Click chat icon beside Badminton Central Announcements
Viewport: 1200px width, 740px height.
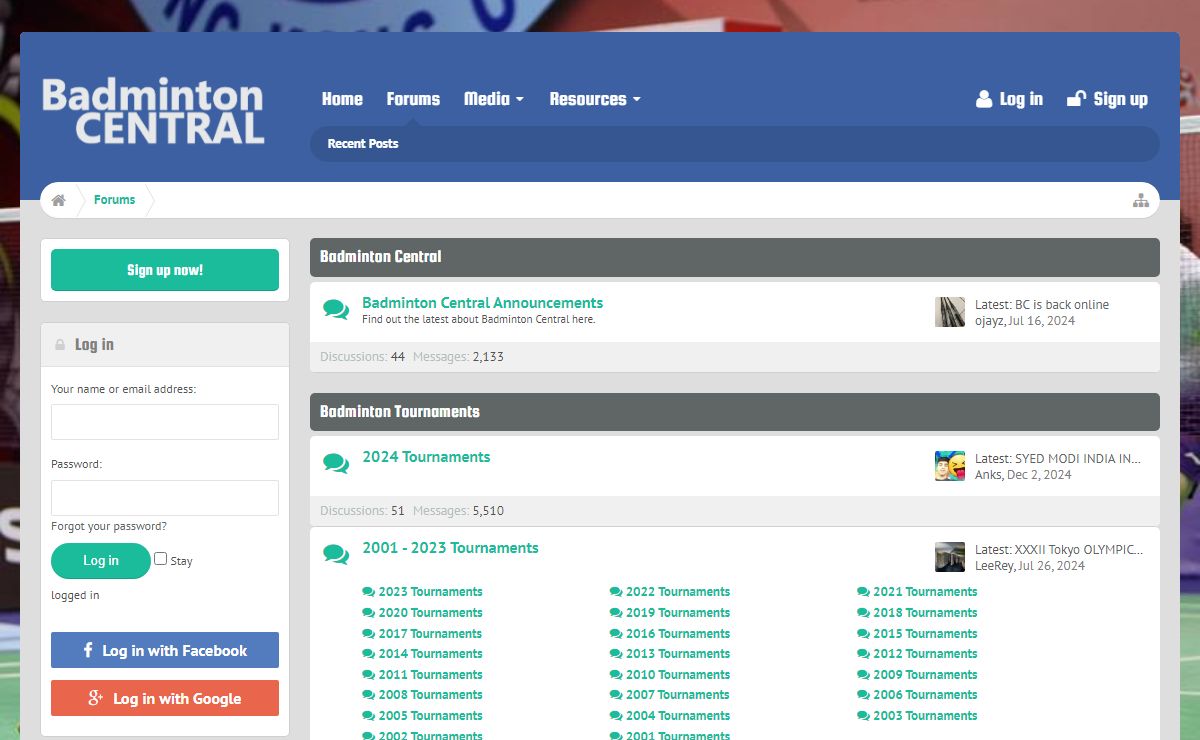(x=336, y=310)
